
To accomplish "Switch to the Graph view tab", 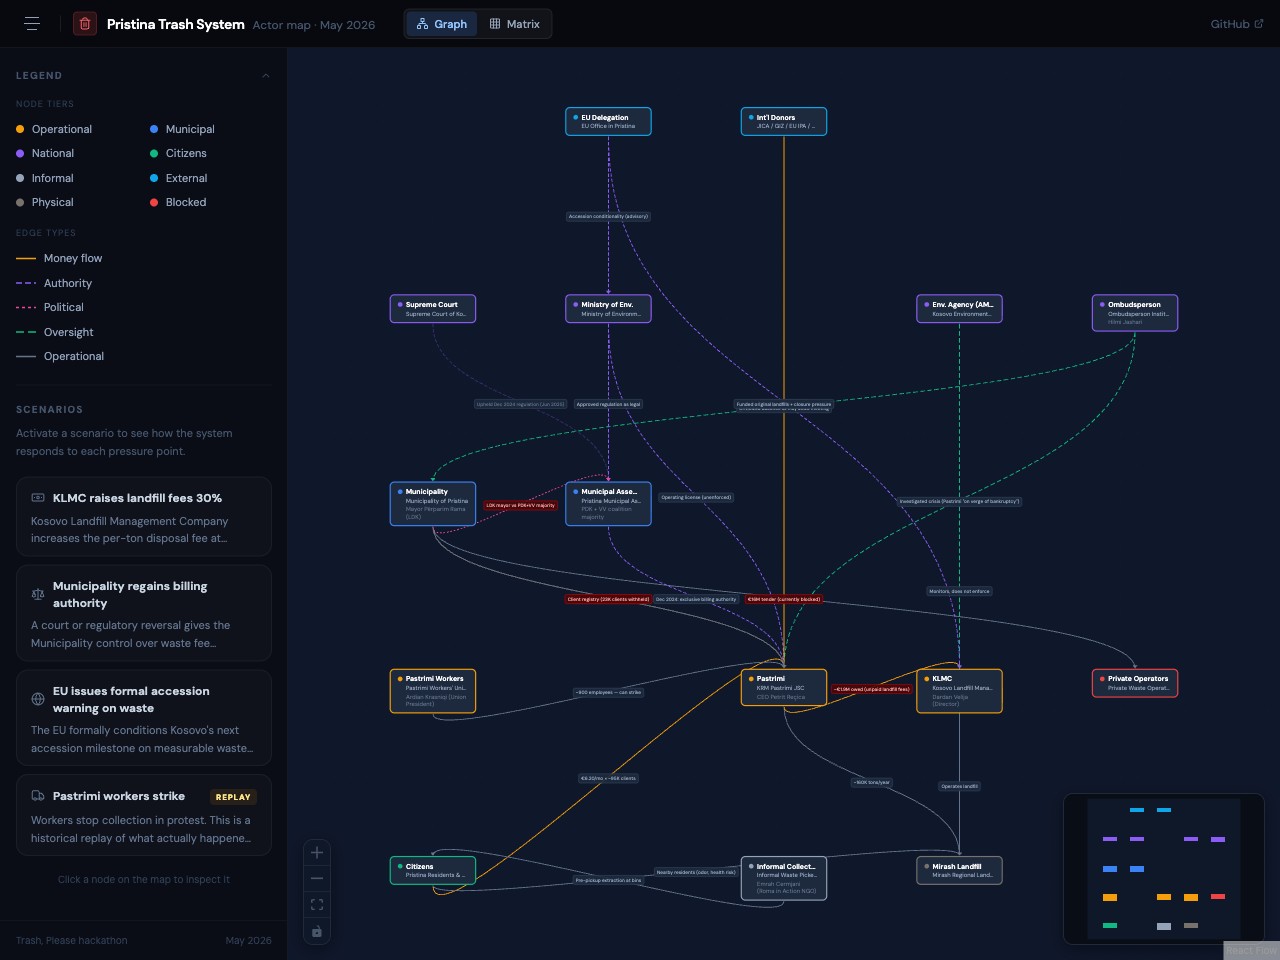I will coord(442,24).
